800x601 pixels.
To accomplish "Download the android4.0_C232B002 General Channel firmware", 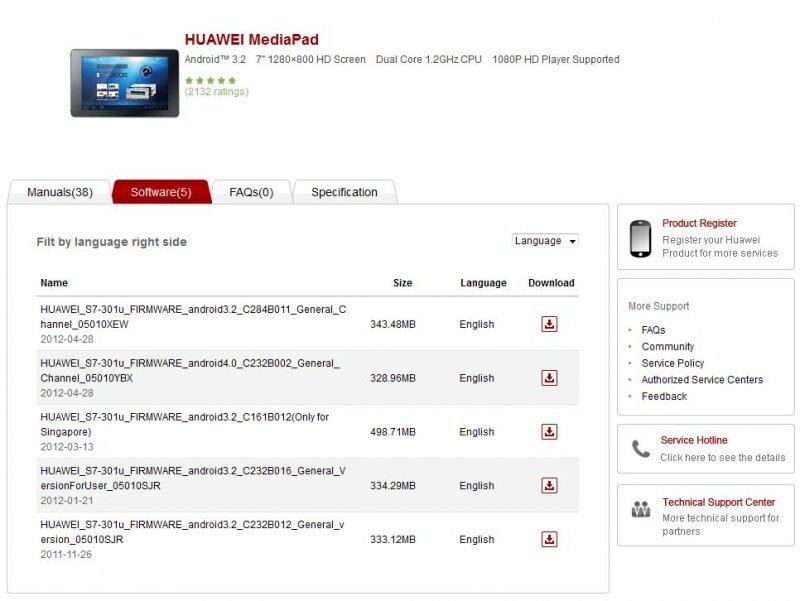I will pos(550,378).
